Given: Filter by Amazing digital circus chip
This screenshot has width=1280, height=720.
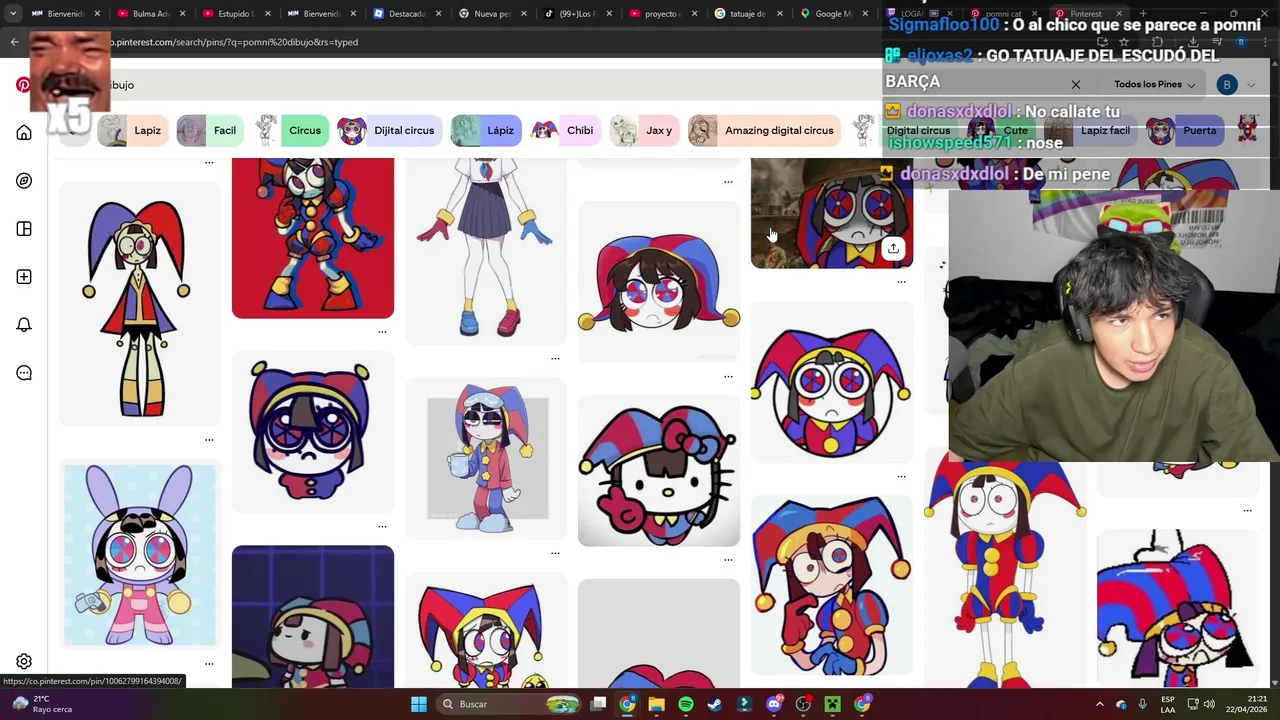Looking at the screenshot, I should (x=764, y=130).
